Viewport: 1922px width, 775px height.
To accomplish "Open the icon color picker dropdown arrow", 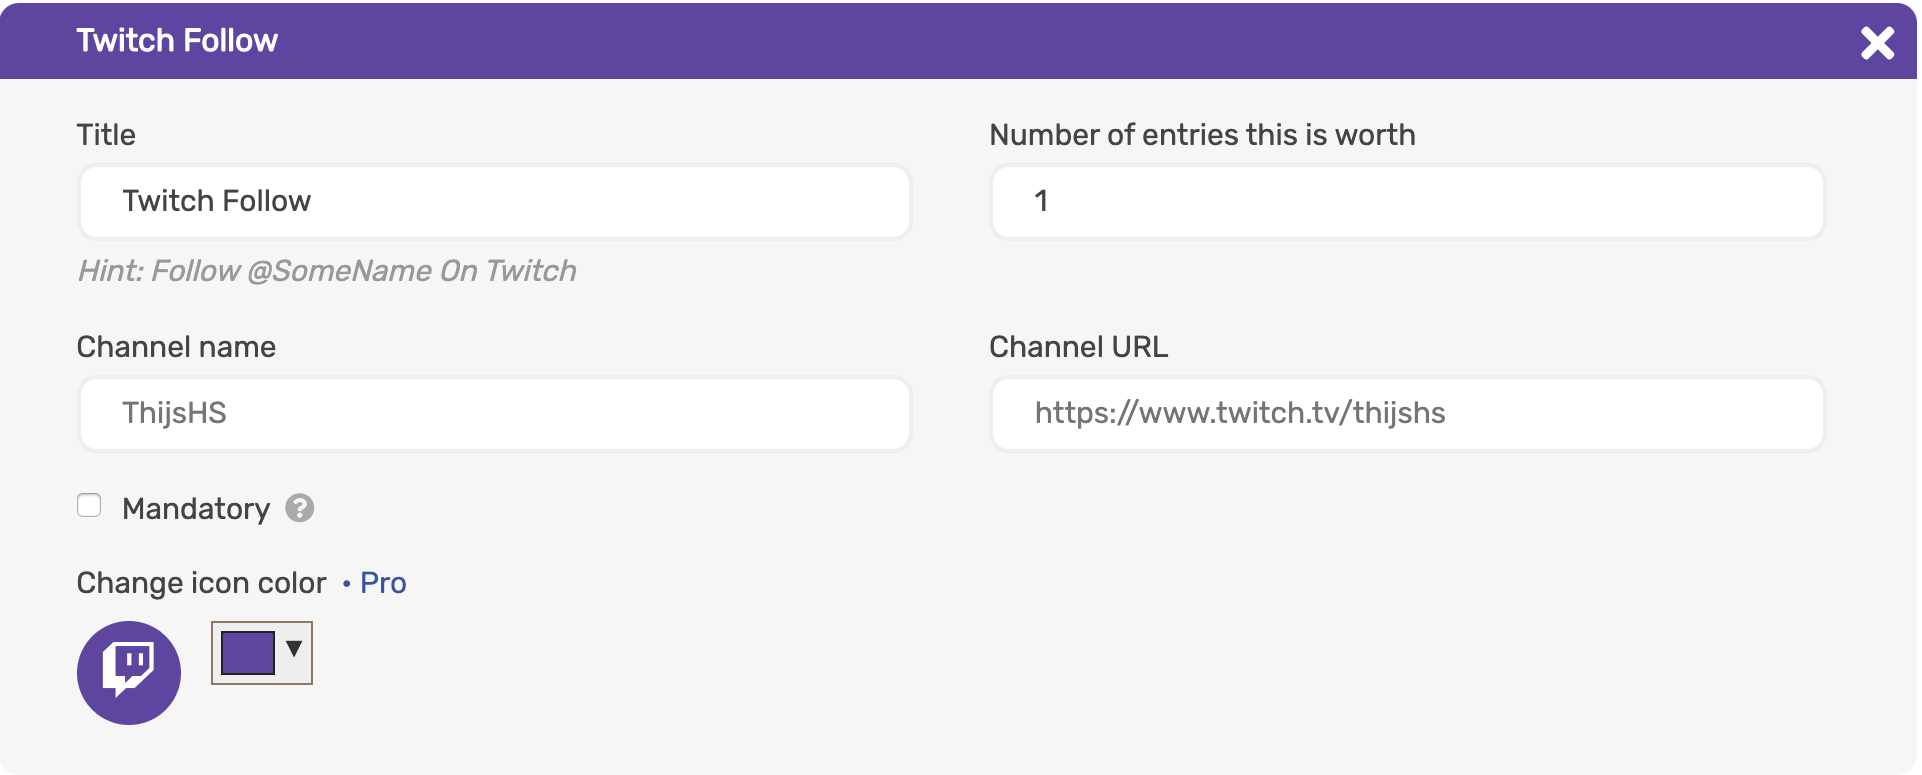I will pyautogui.click(x=293, y=650).
